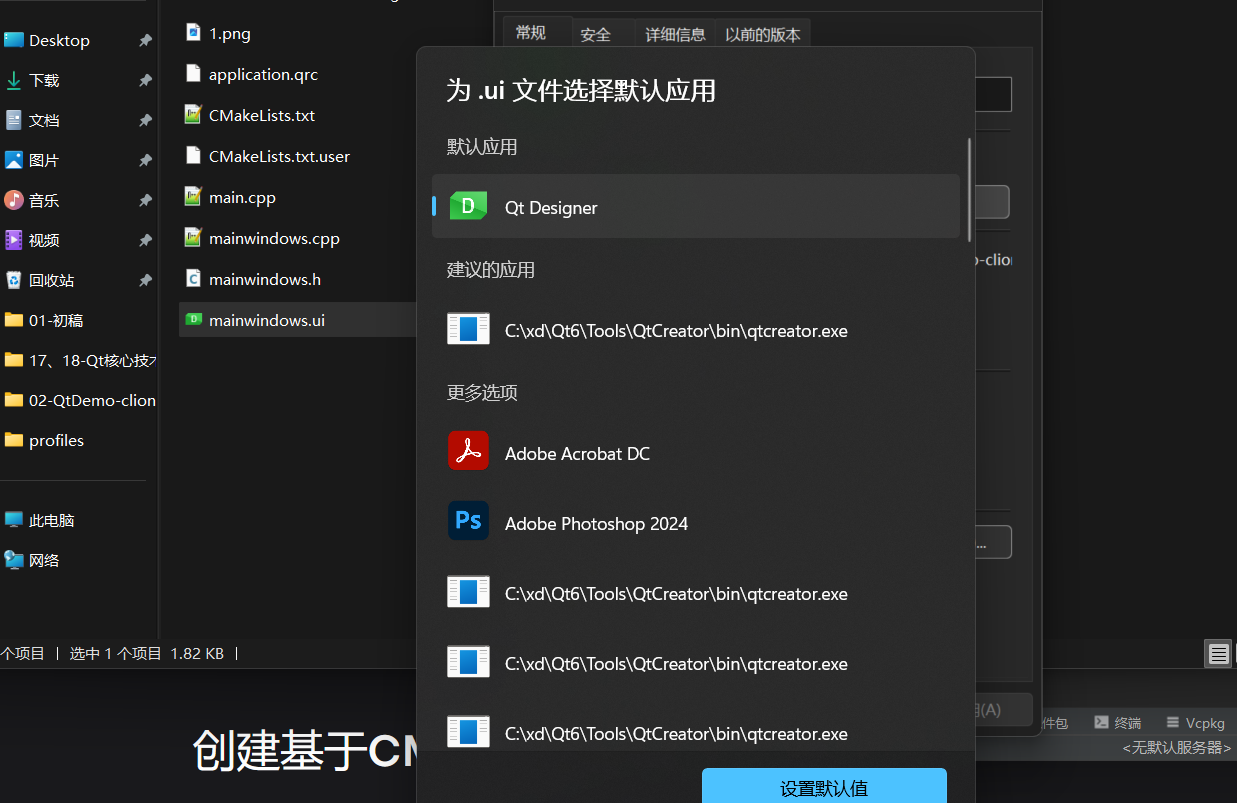The image size is (1237, 803).
Task: Open the 终端 tool window
Action: point(1117,723)
